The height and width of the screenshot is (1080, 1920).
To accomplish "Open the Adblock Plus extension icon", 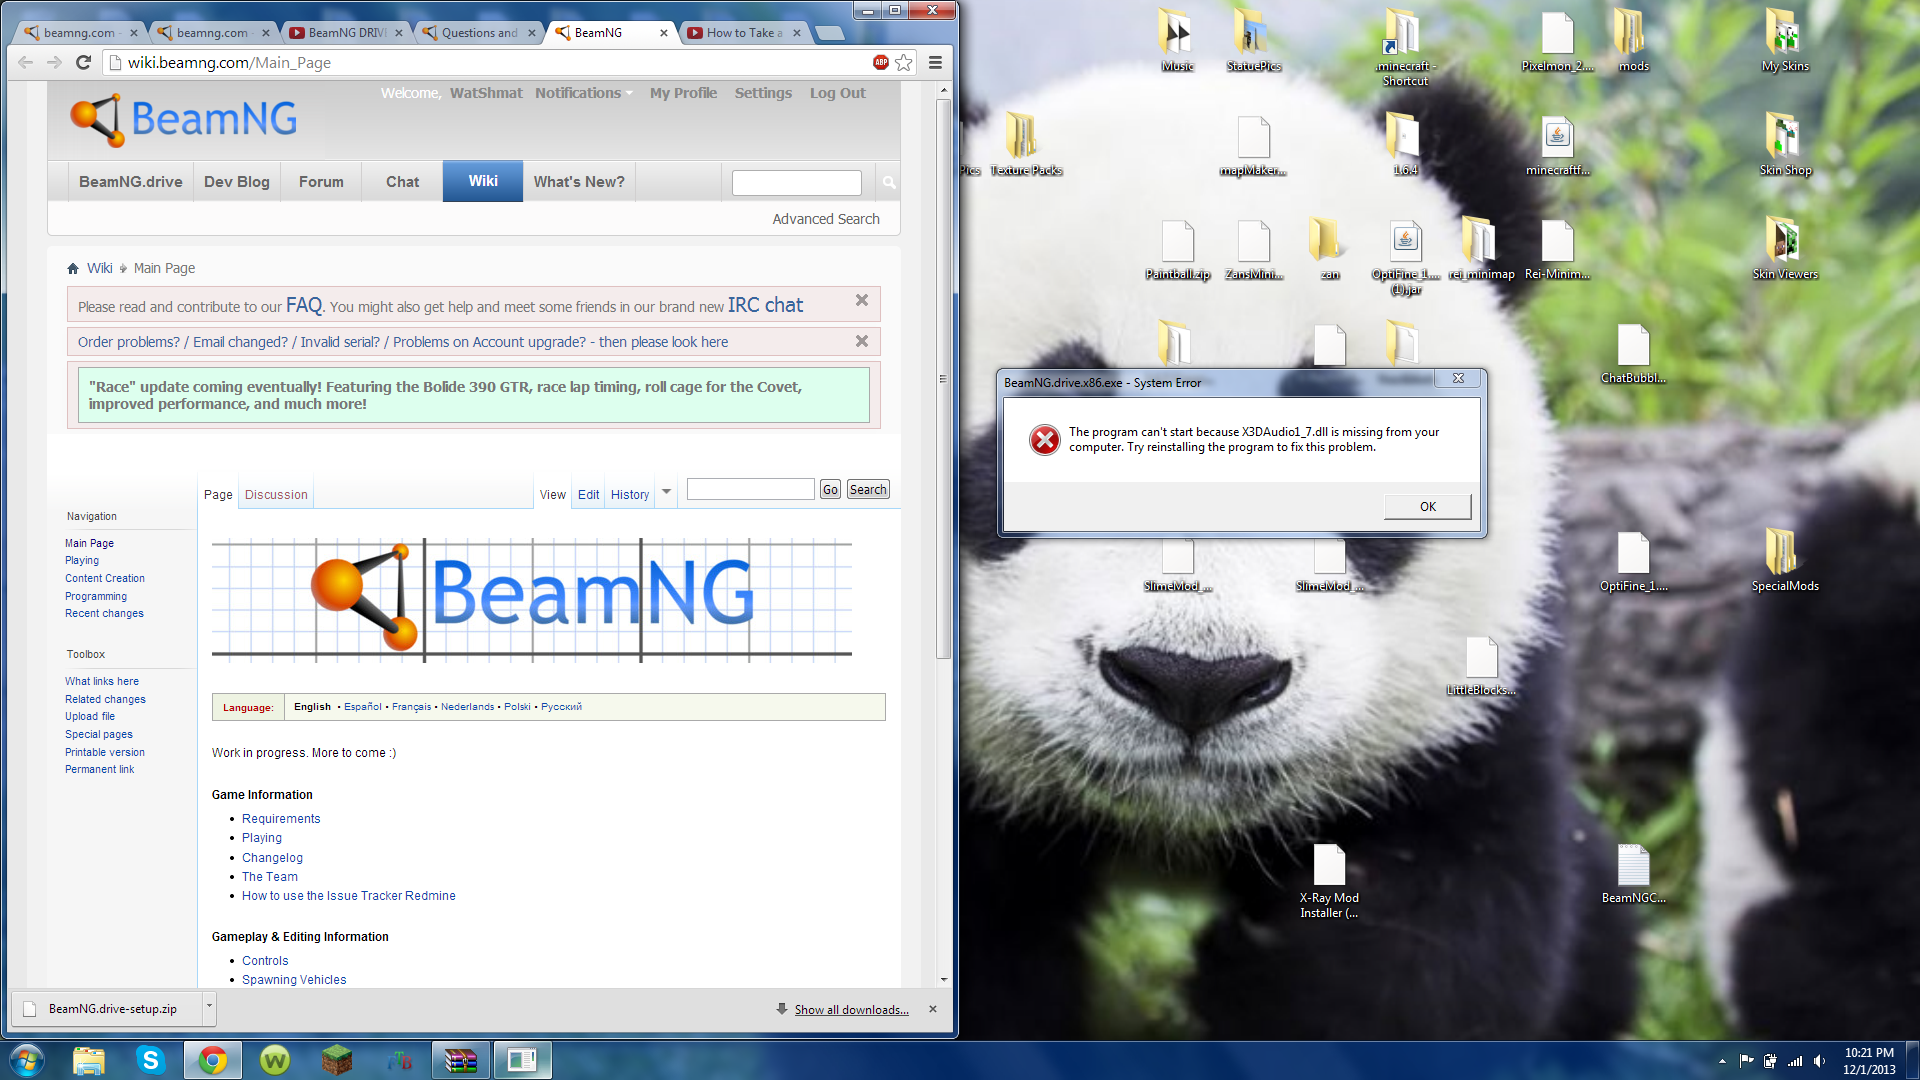I will [x=881, y=62].
